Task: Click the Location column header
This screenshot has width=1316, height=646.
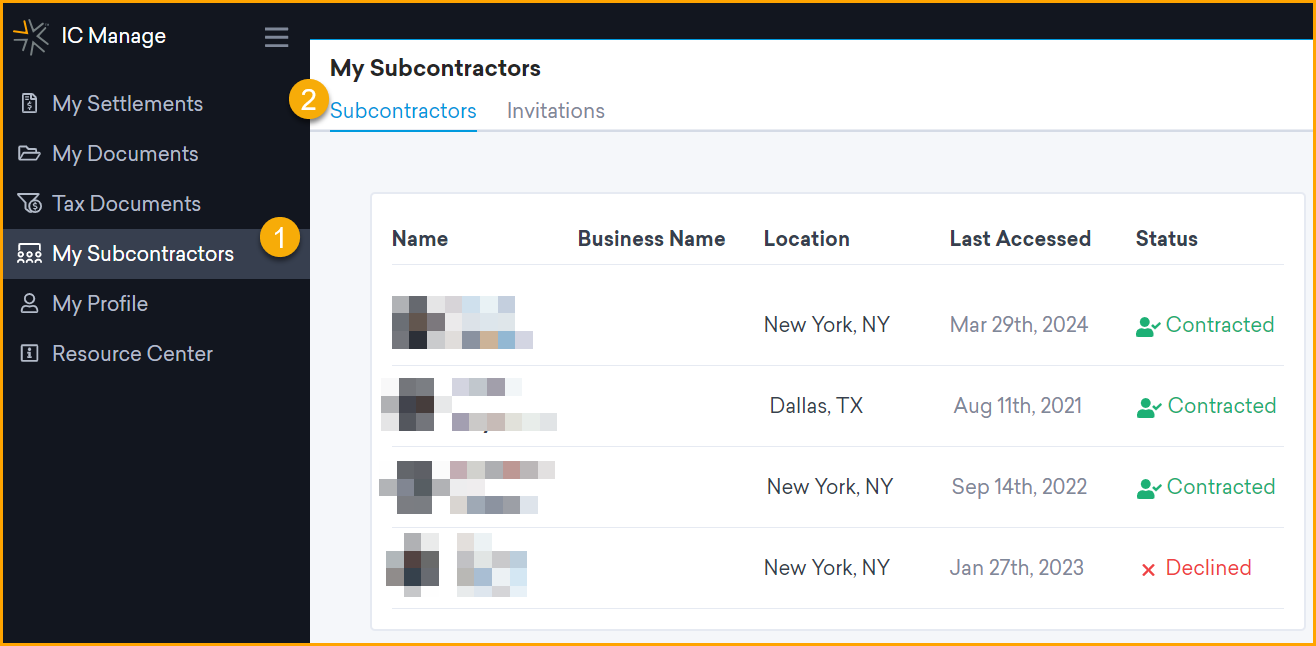Action: 807,239
